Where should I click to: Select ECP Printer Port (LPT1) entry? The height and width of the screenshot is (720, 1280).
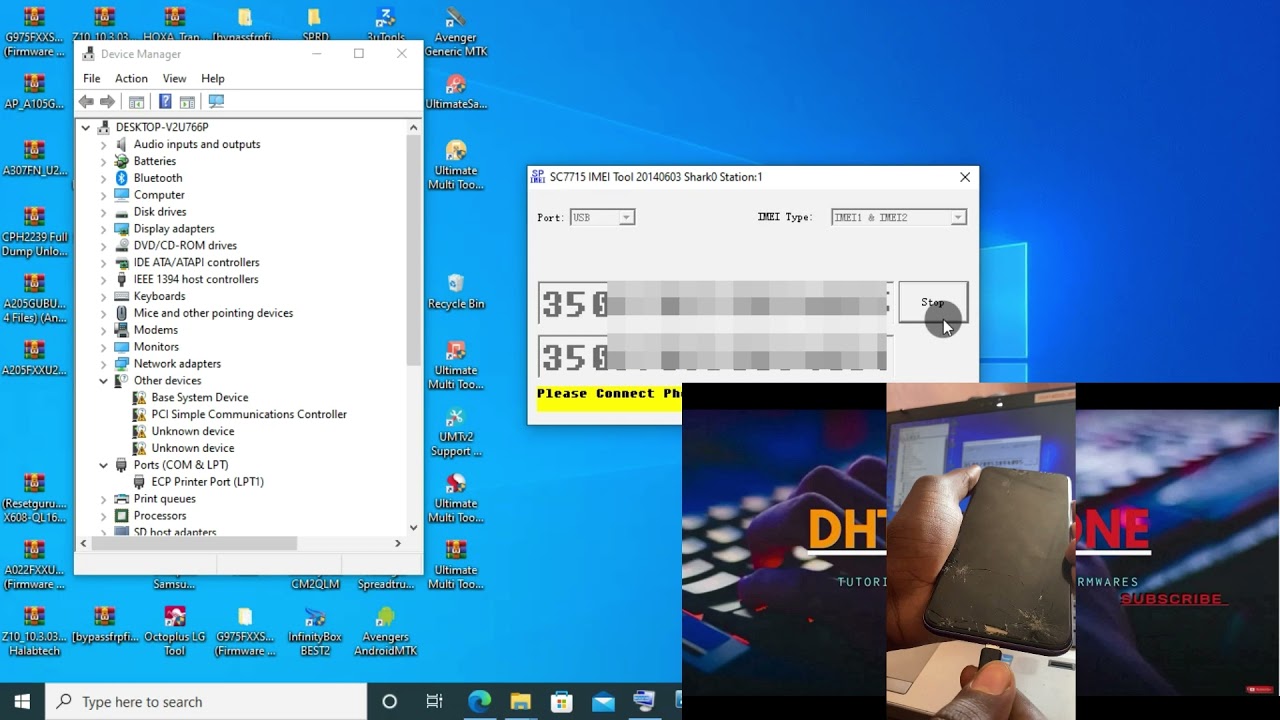(207, 482)
